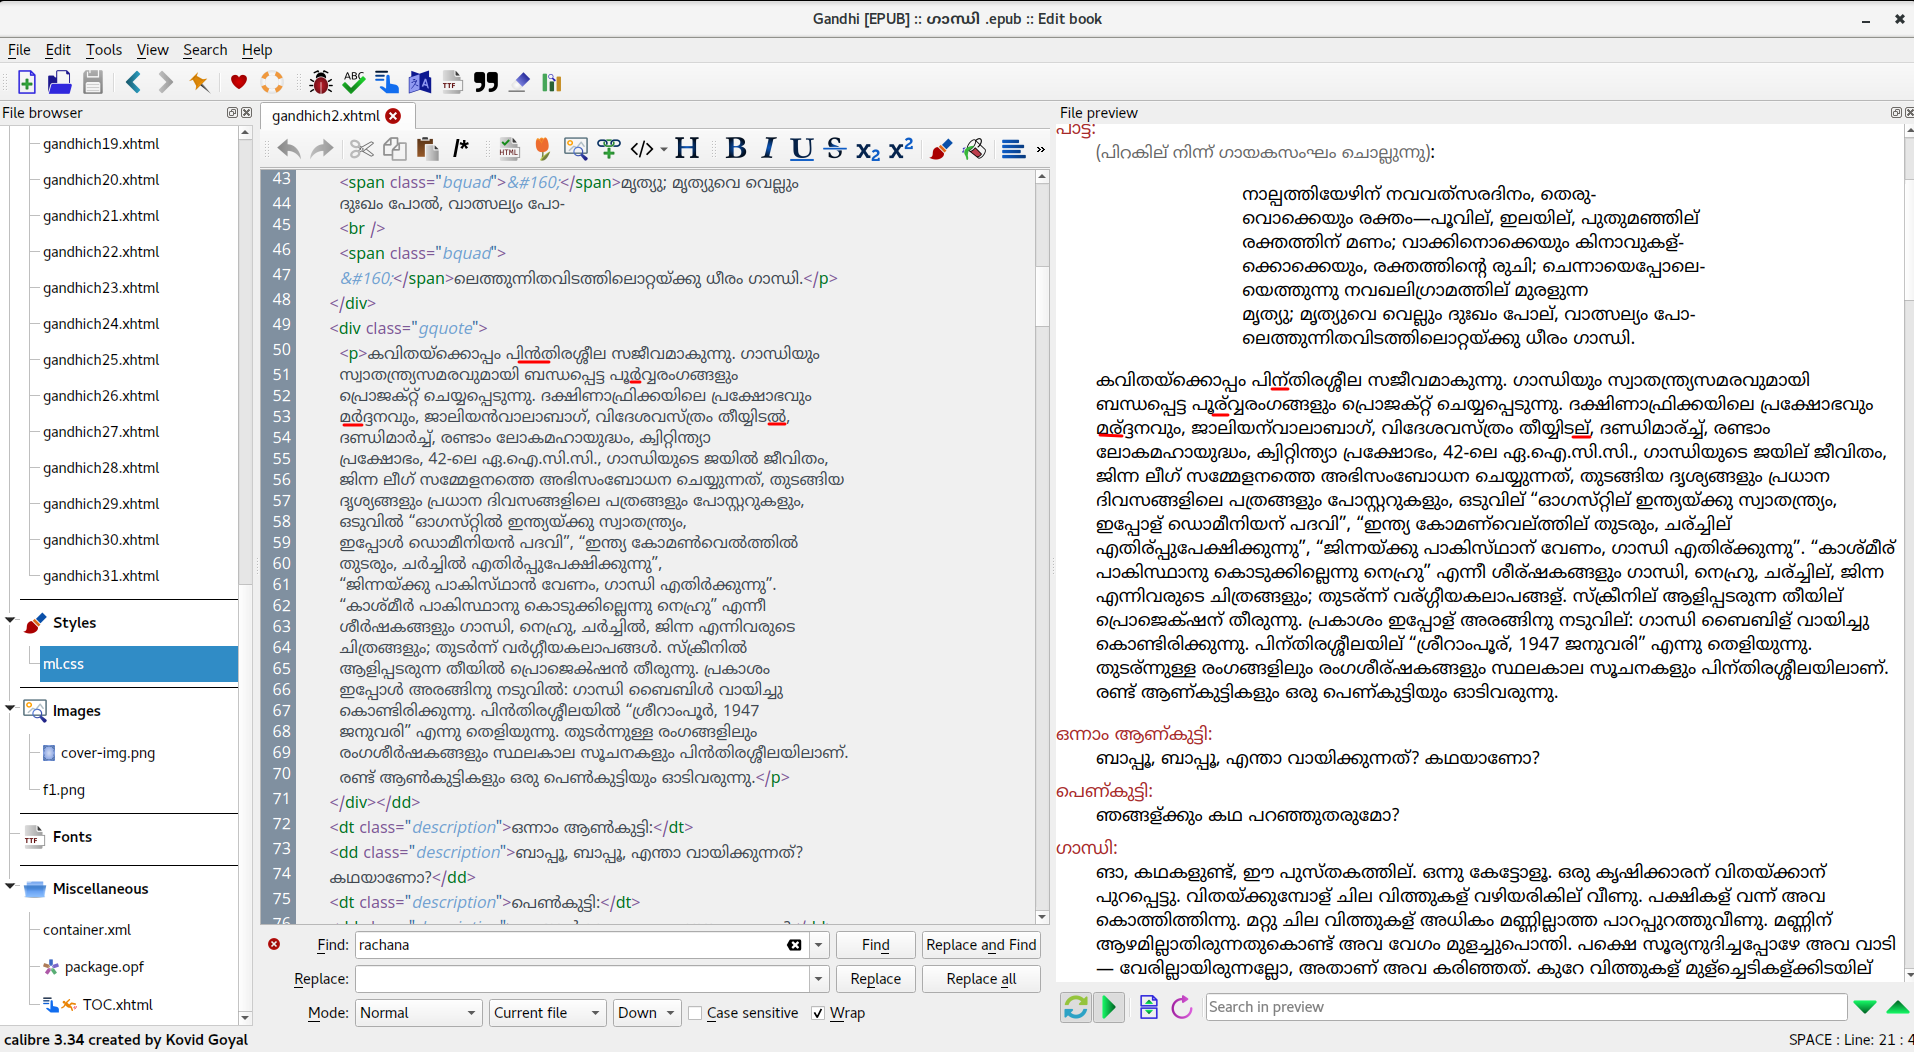Image resolution: width=1914 pixels, height=1052 pixels.
Task: Toggle the Case sensitive checkbox
Action: coord(696,1013)
